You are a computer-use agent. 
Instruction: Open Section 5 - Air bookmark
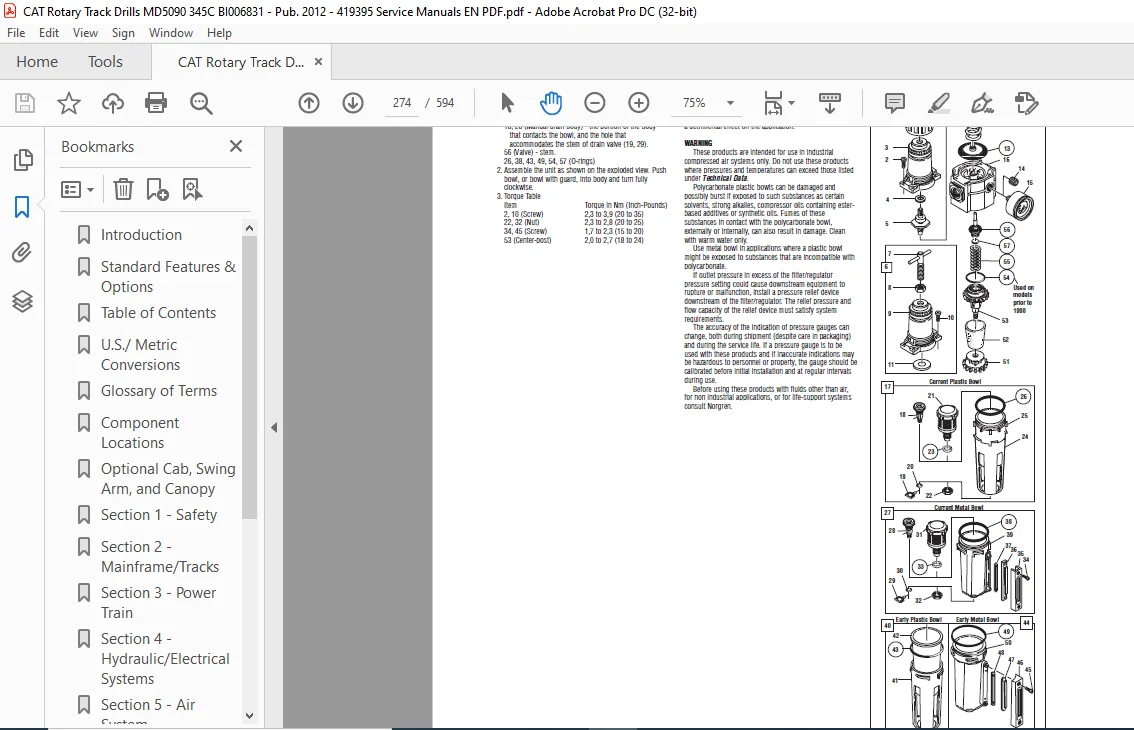(148, 705)
